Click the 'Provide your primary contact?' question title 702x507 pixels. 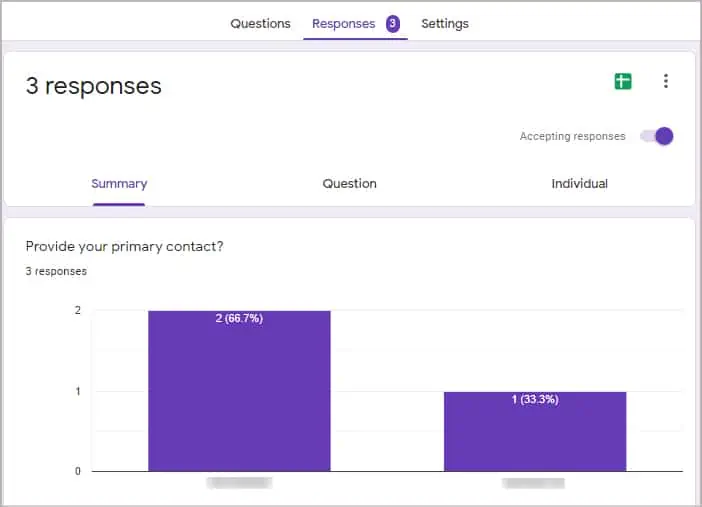[x=124, y=246]
